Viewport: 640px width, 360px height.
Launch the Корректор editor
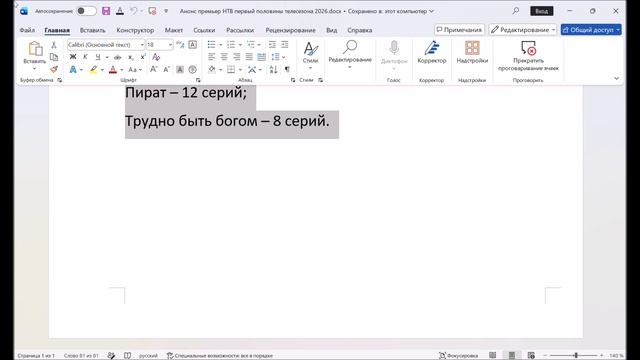click(432, 53)
